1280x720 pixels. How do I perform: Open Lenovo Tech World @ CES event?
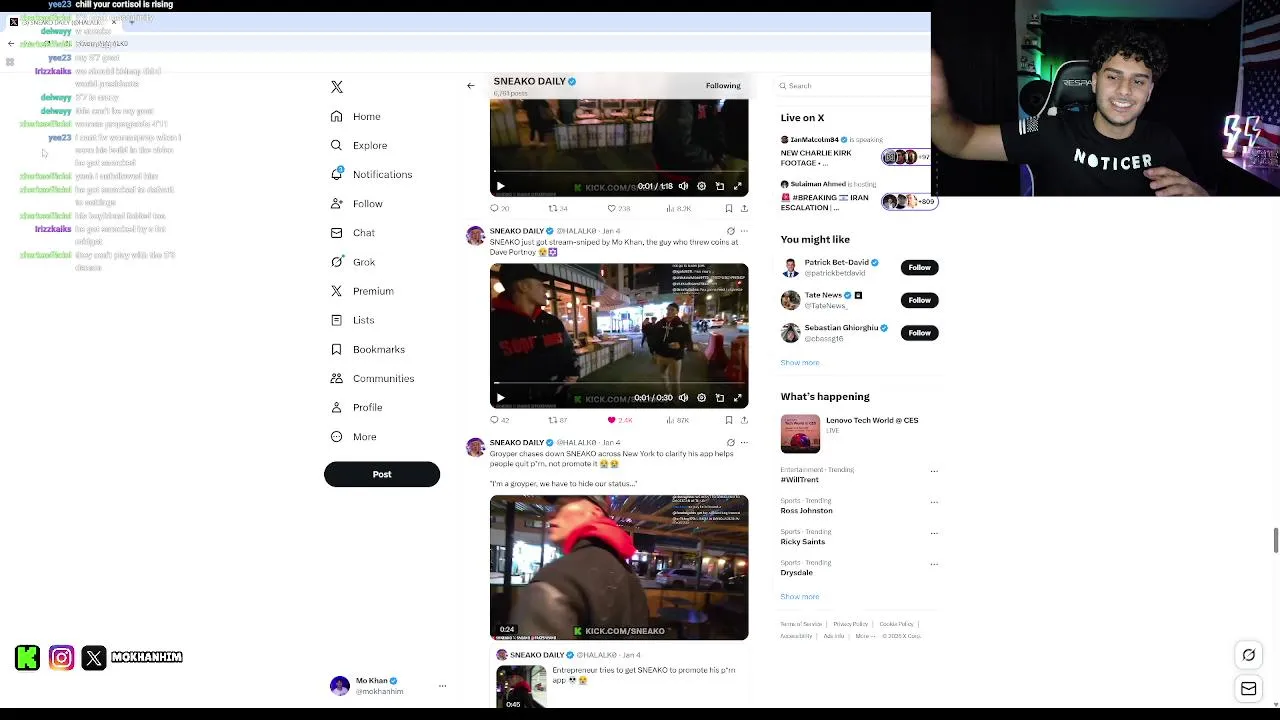855,433
